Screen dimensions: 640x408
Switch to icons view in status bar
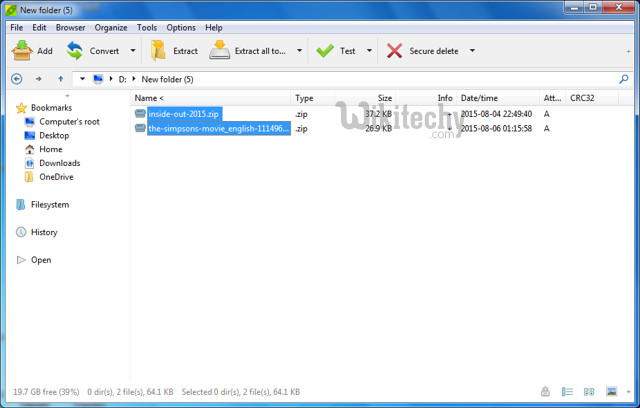point(589,392)
